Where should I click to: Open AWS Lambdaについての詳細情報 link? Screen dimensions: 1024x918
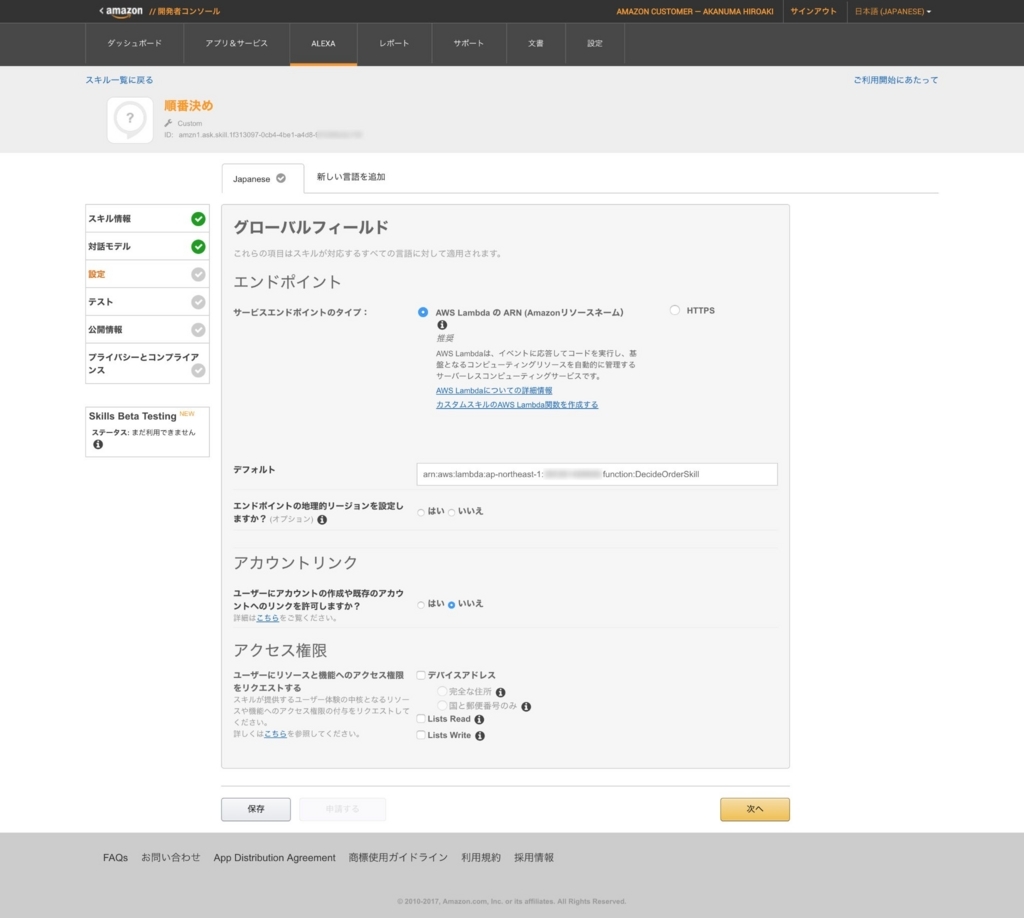click(494, 390)
